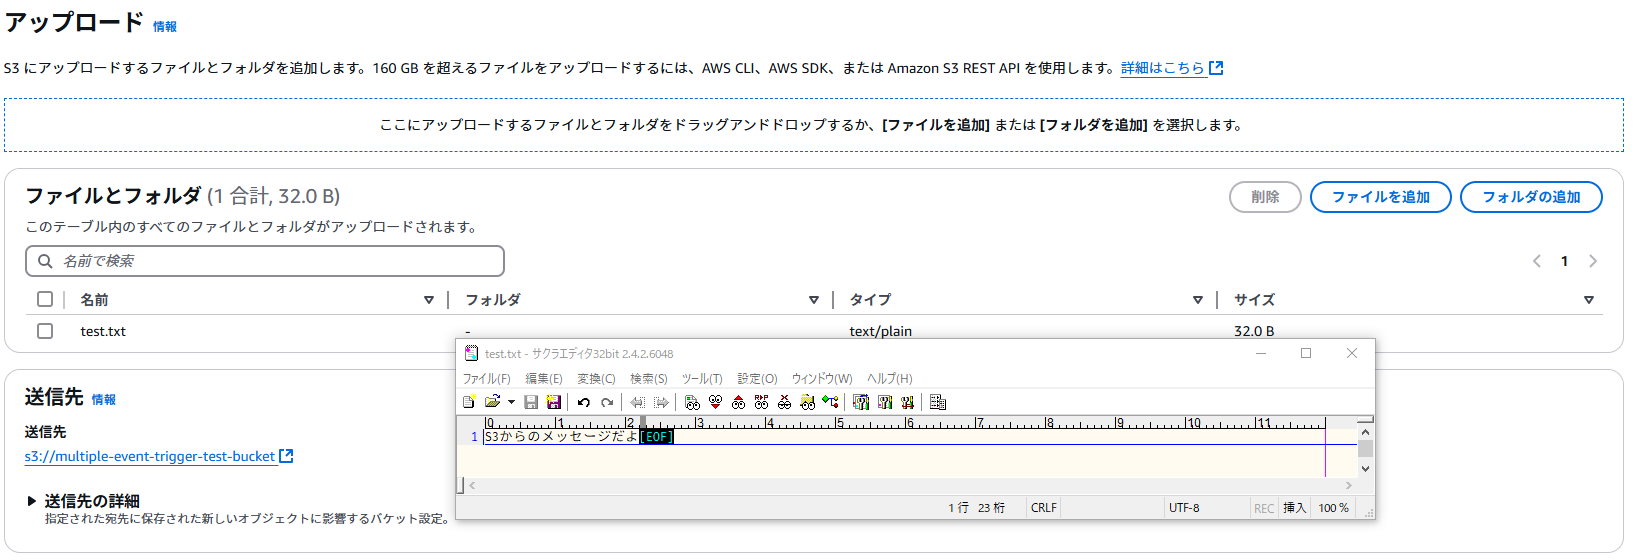Open the ヘルプ(H) menu
Screen dimensions: 1646x560
[890, 379]
